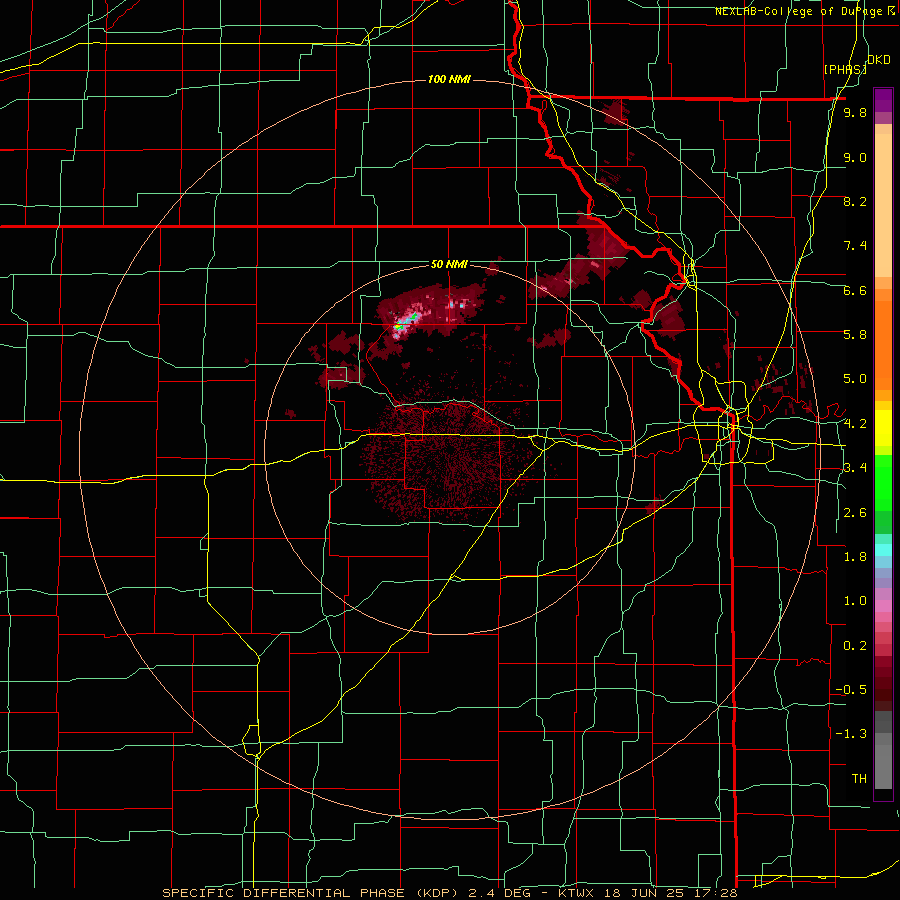This screenshot has width=900, height=900.
Task: Click the 1.0 value on color scale
Action: (855, 601)
